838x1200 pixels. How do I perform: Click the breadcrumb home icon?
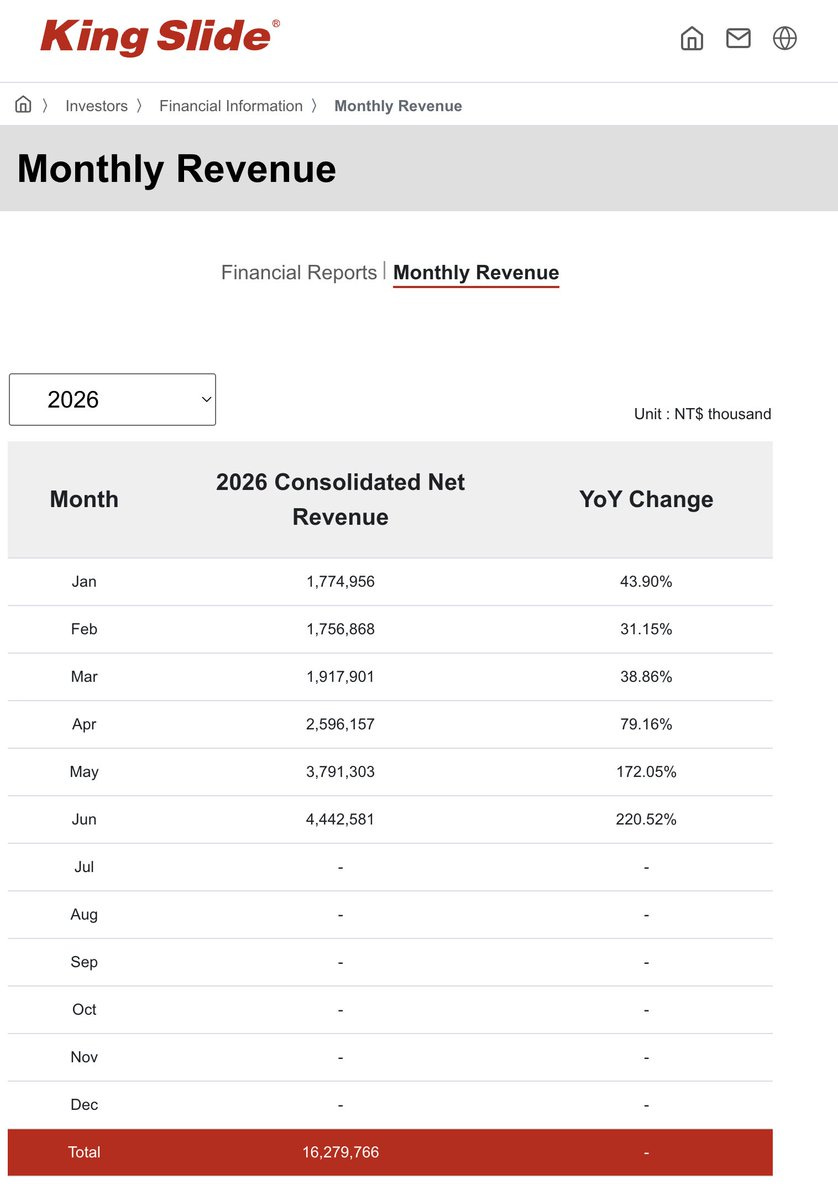(x=23, y=105)
